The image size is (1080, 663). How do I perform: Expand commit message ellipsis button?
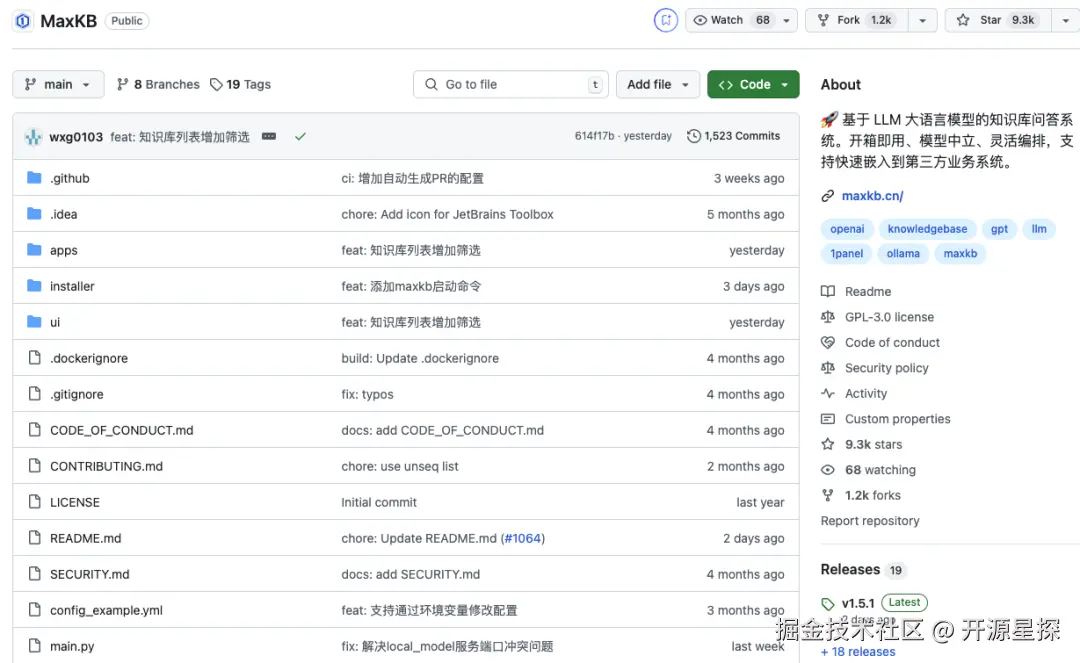(269, 136)
